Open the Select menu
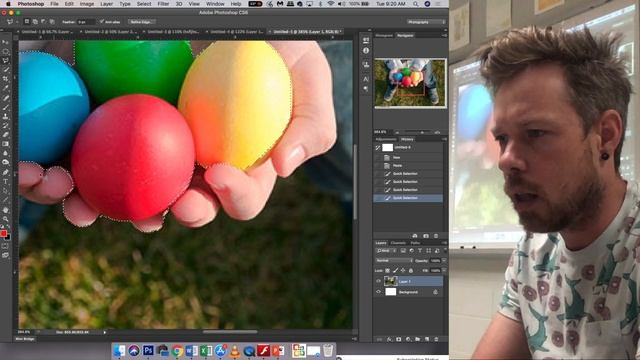 (144, 4)
